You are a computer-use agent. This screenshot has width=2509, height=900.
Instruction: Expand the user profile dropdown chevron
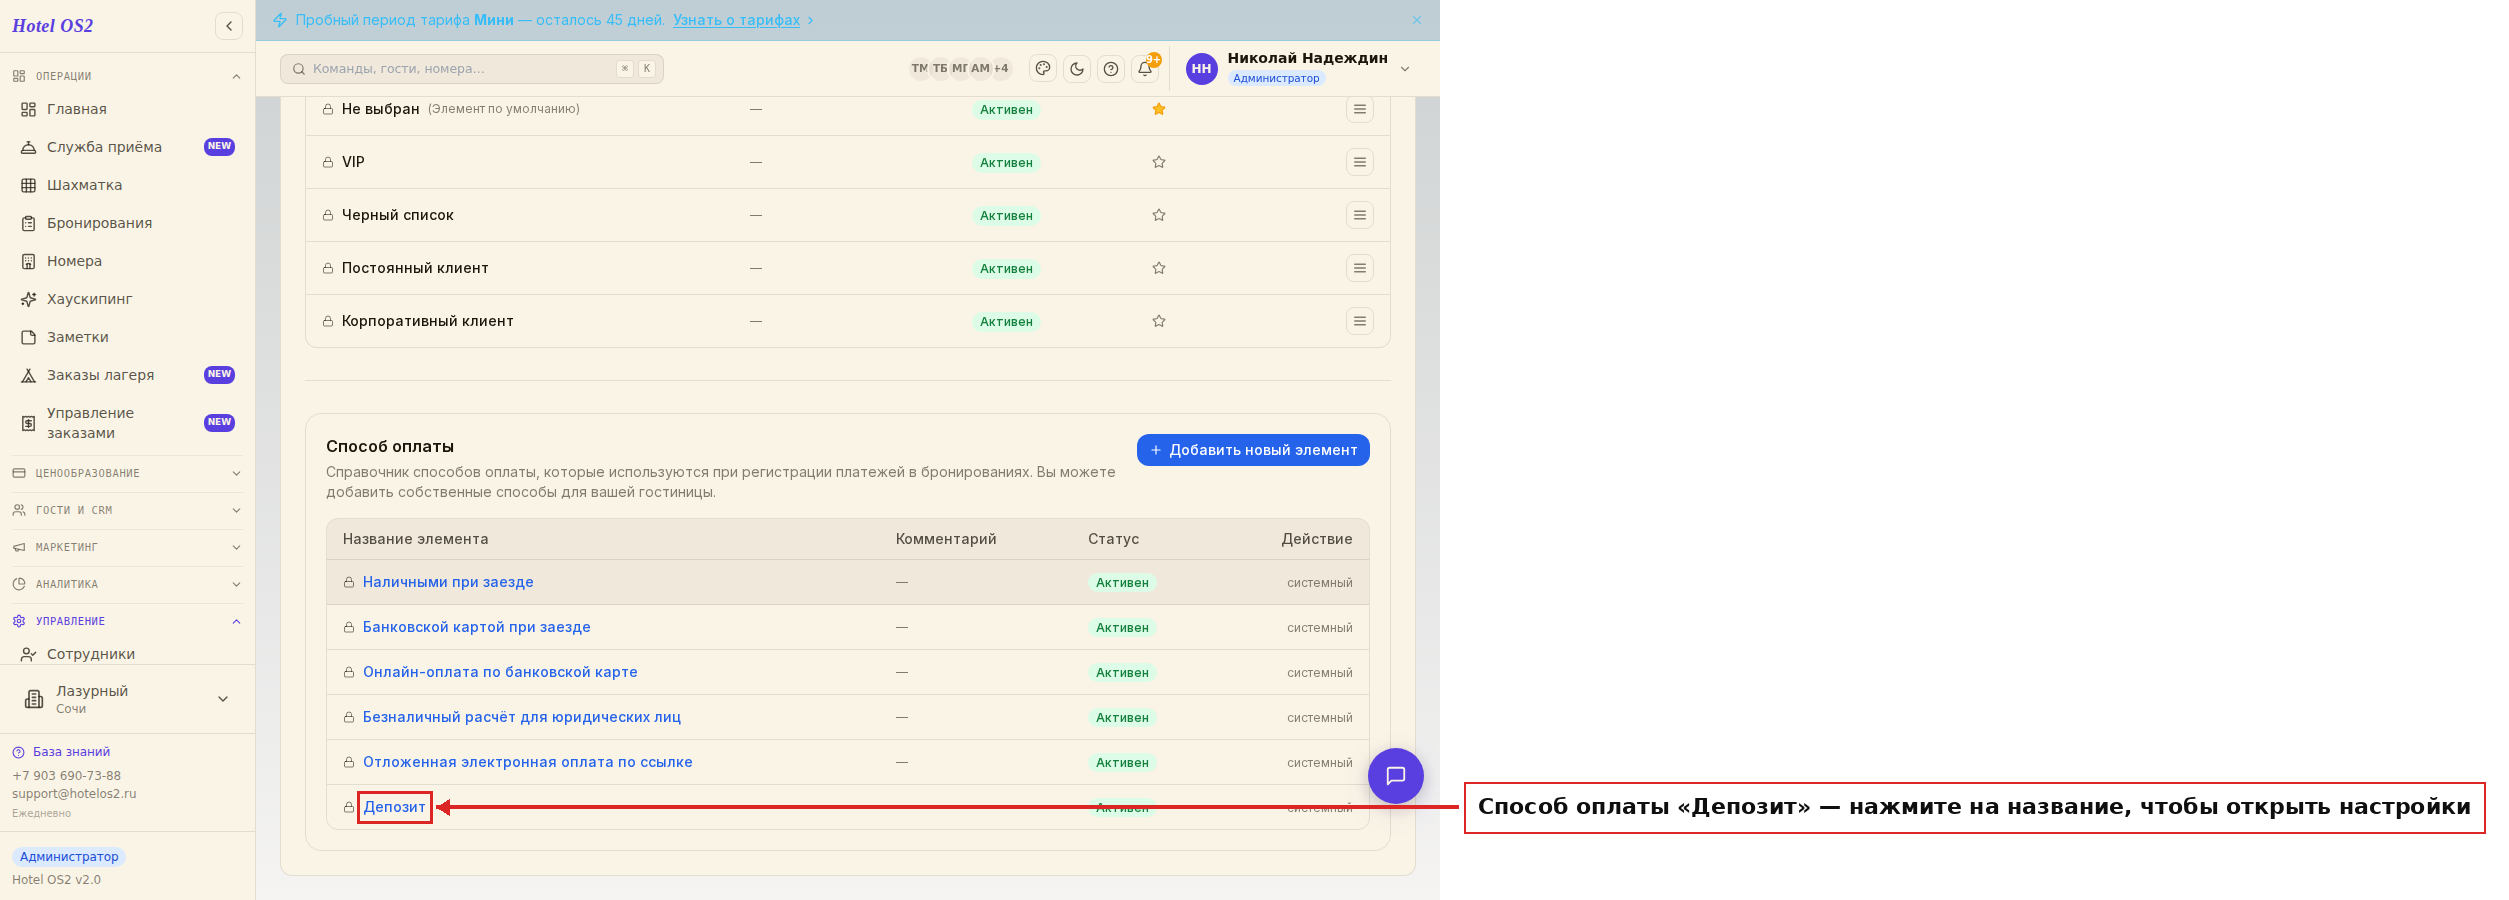pos(1405,69)
